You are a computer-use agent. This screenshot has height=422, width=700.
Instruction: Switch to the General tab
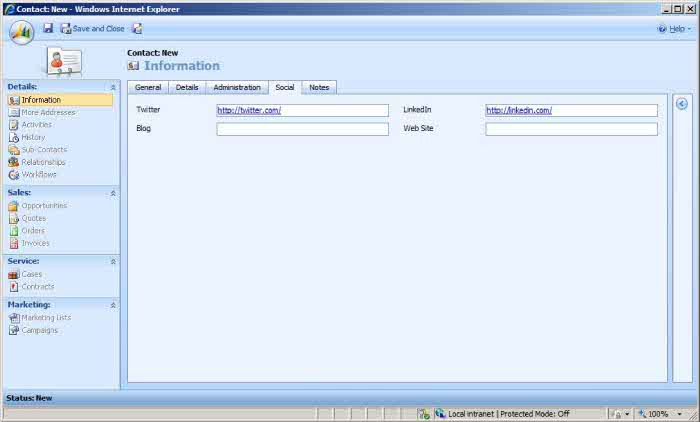148,88
